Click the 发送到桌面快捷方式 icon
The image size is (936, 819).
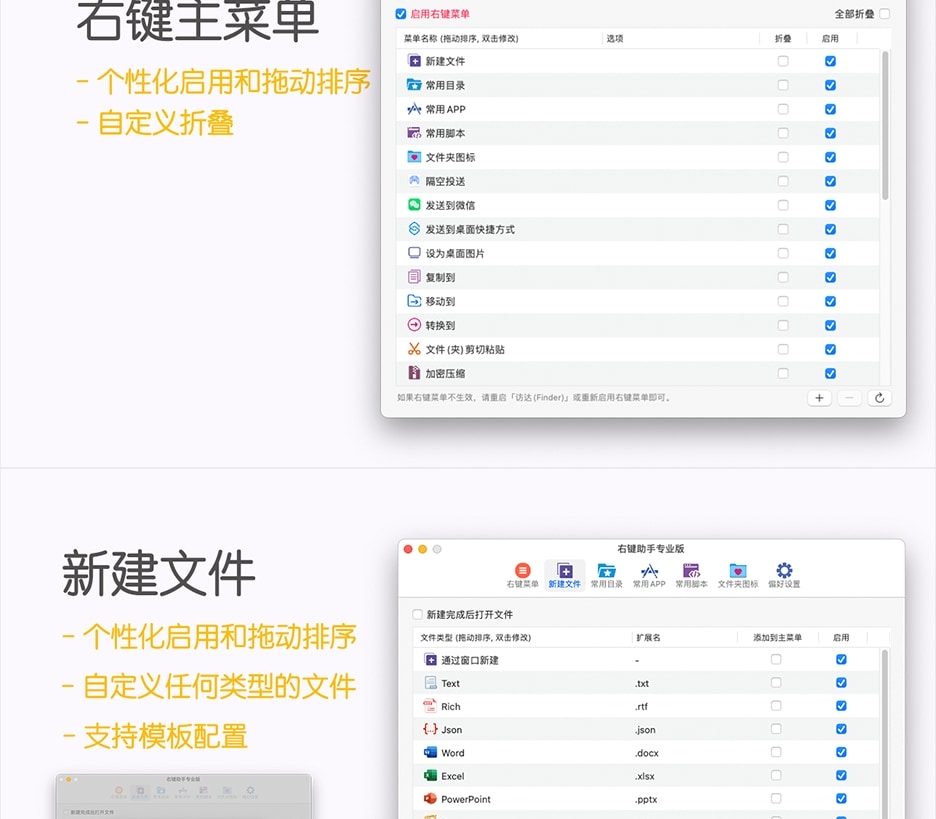click(414, 229)
